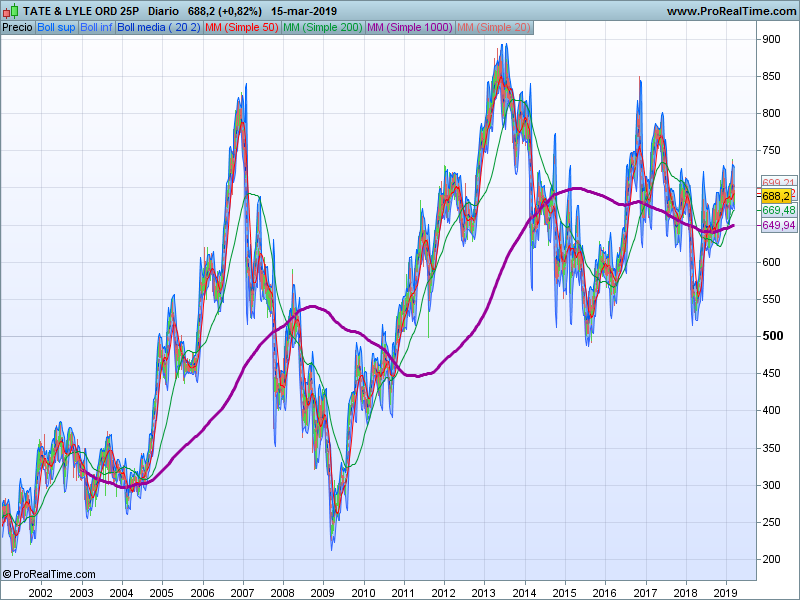
Task: Click the 2010 year label on the time axis
Action: pyautogui.click(x=363, y=593)
